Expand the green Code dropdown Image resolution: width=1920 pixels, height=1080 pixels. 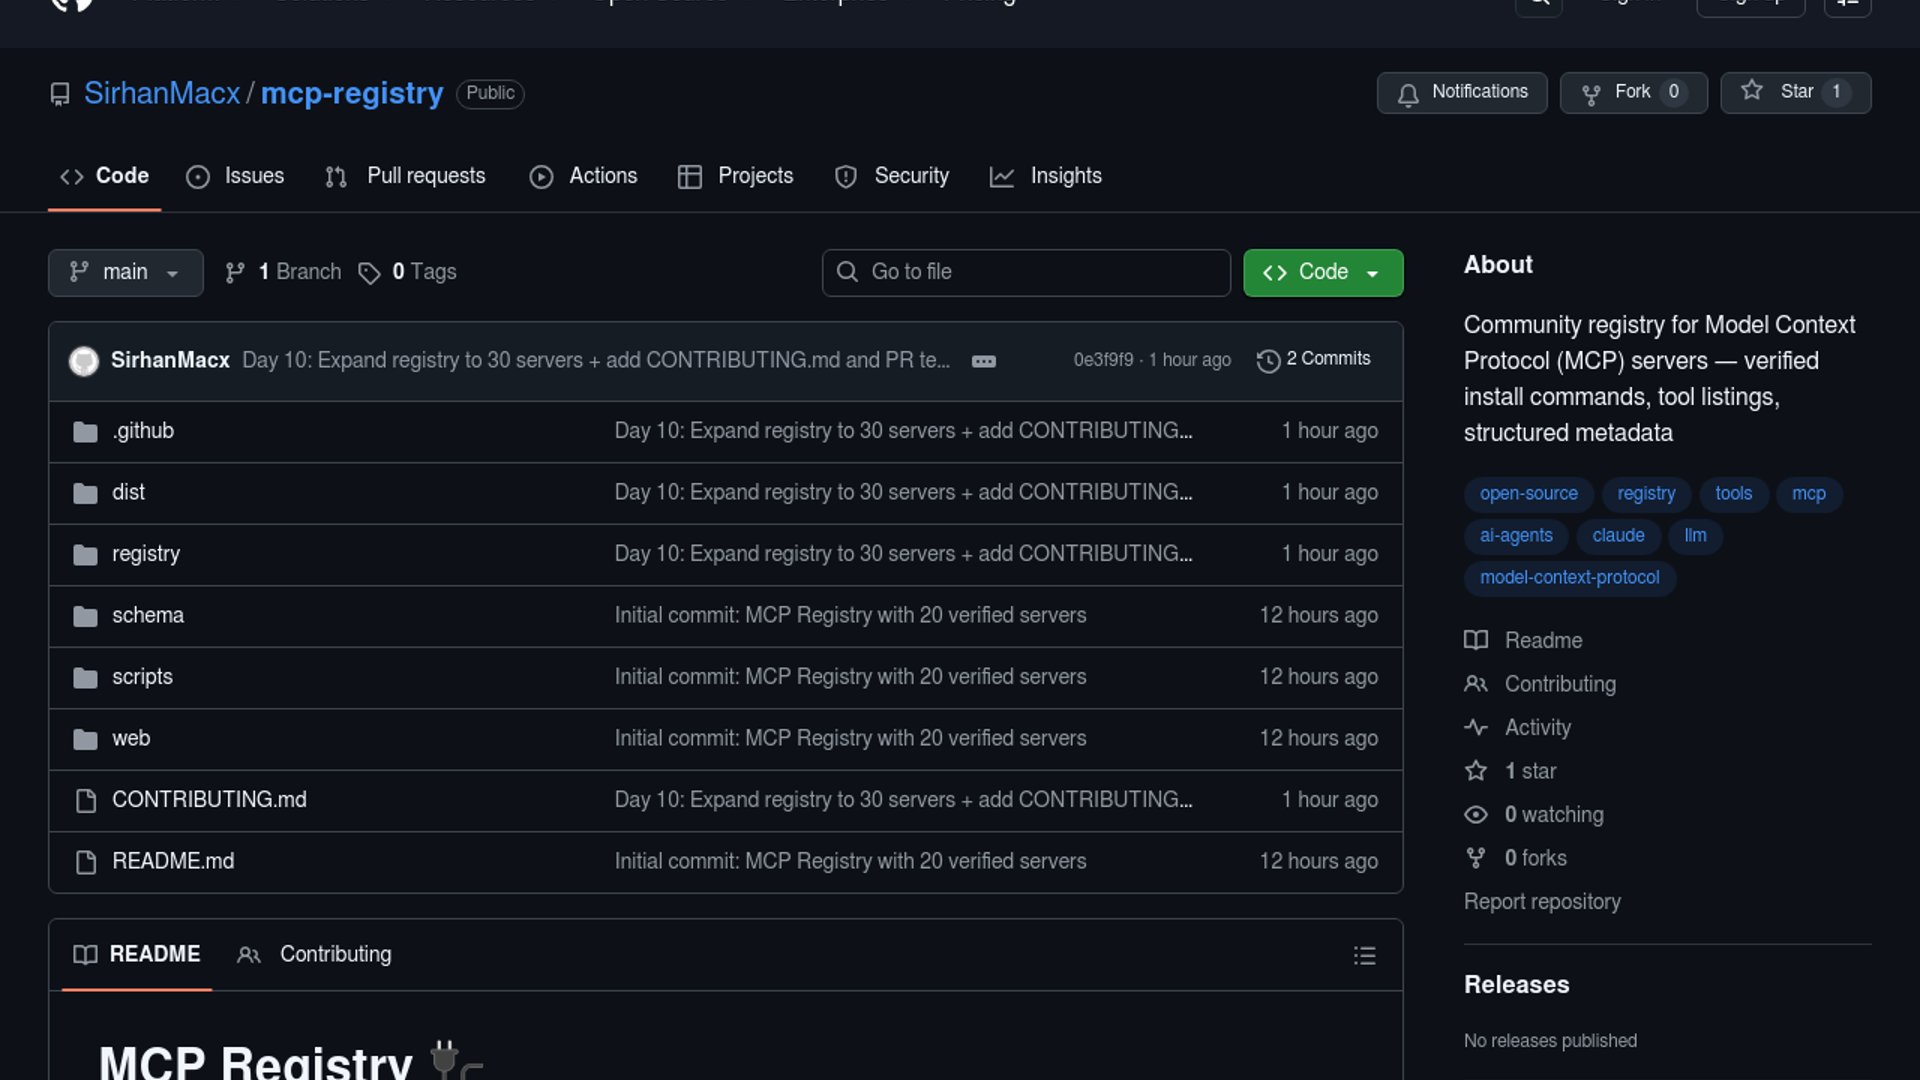pyautogui.click(x=1322, y=273)
